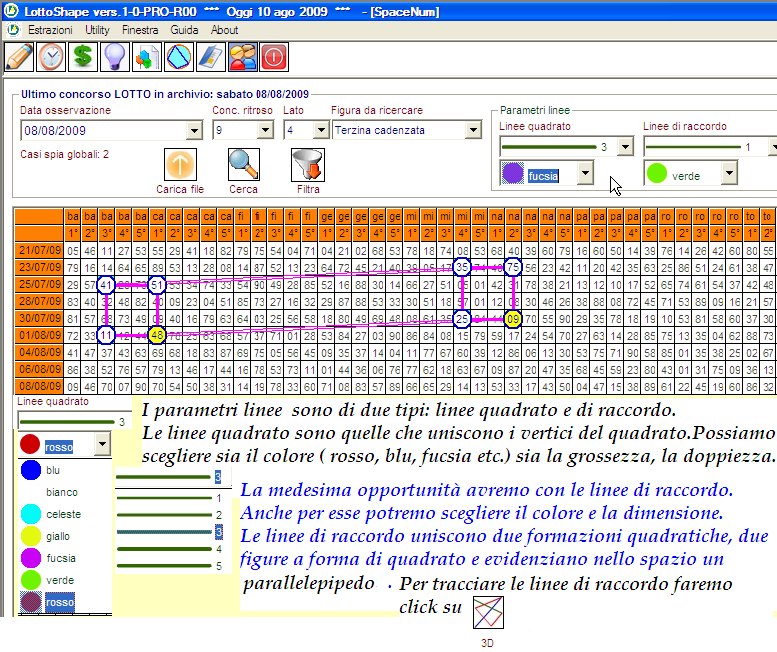The width and height of the screenshot is (777, 652).
Task: Select the 21/07/09 row header
Action: 39,251
